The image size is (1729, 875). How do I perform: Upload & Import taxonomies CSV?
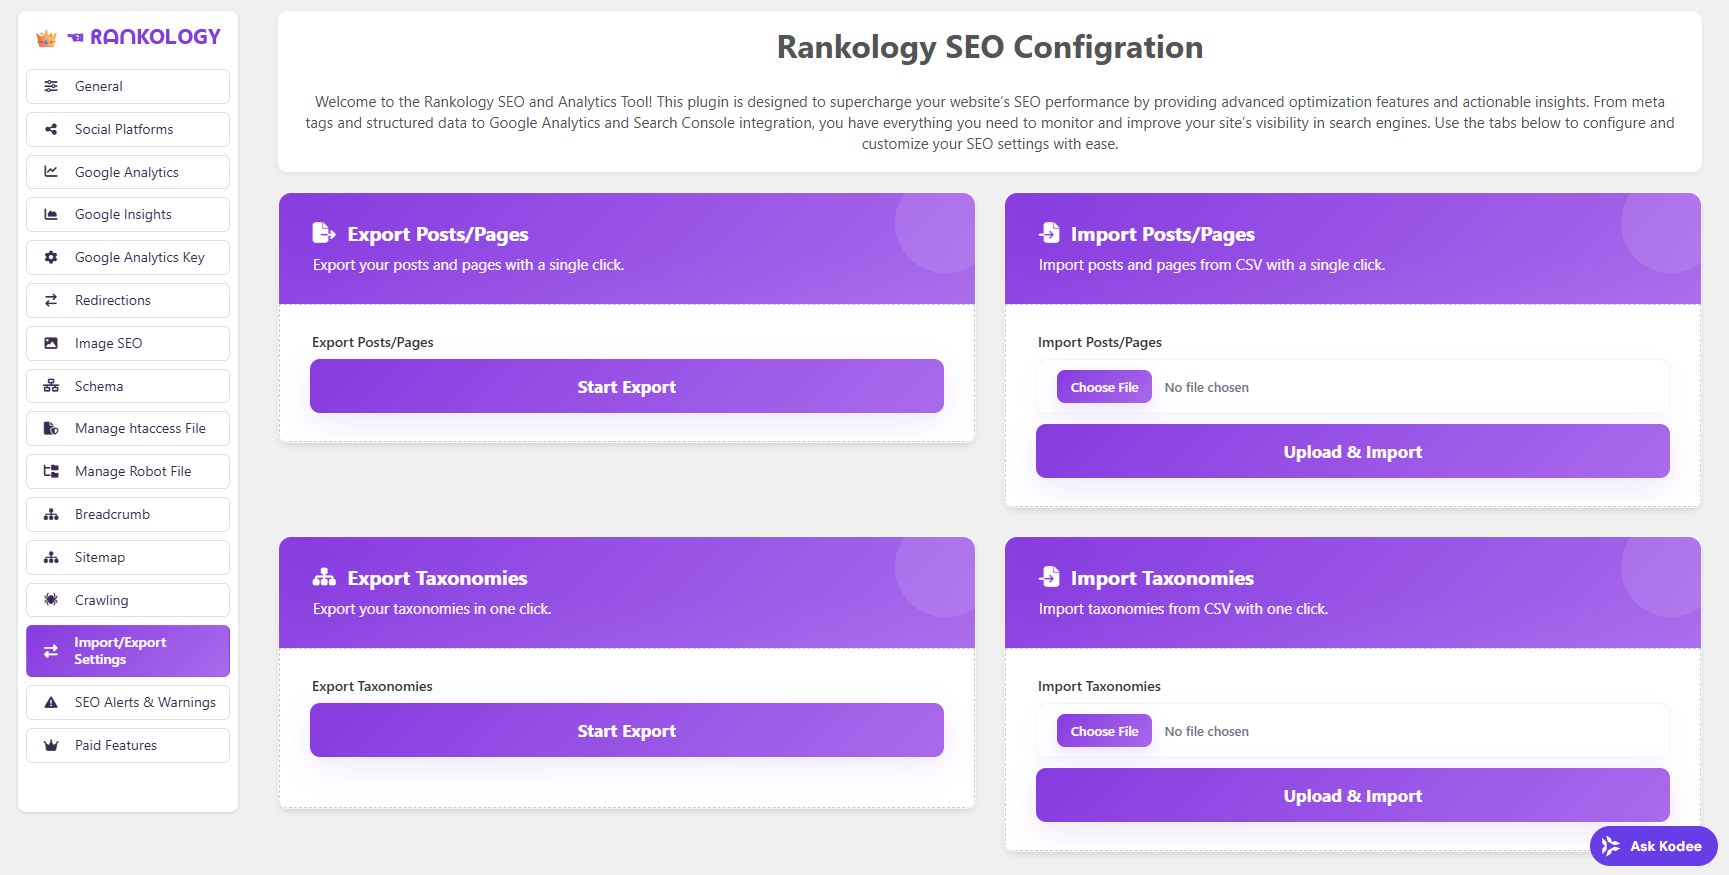1352,796
